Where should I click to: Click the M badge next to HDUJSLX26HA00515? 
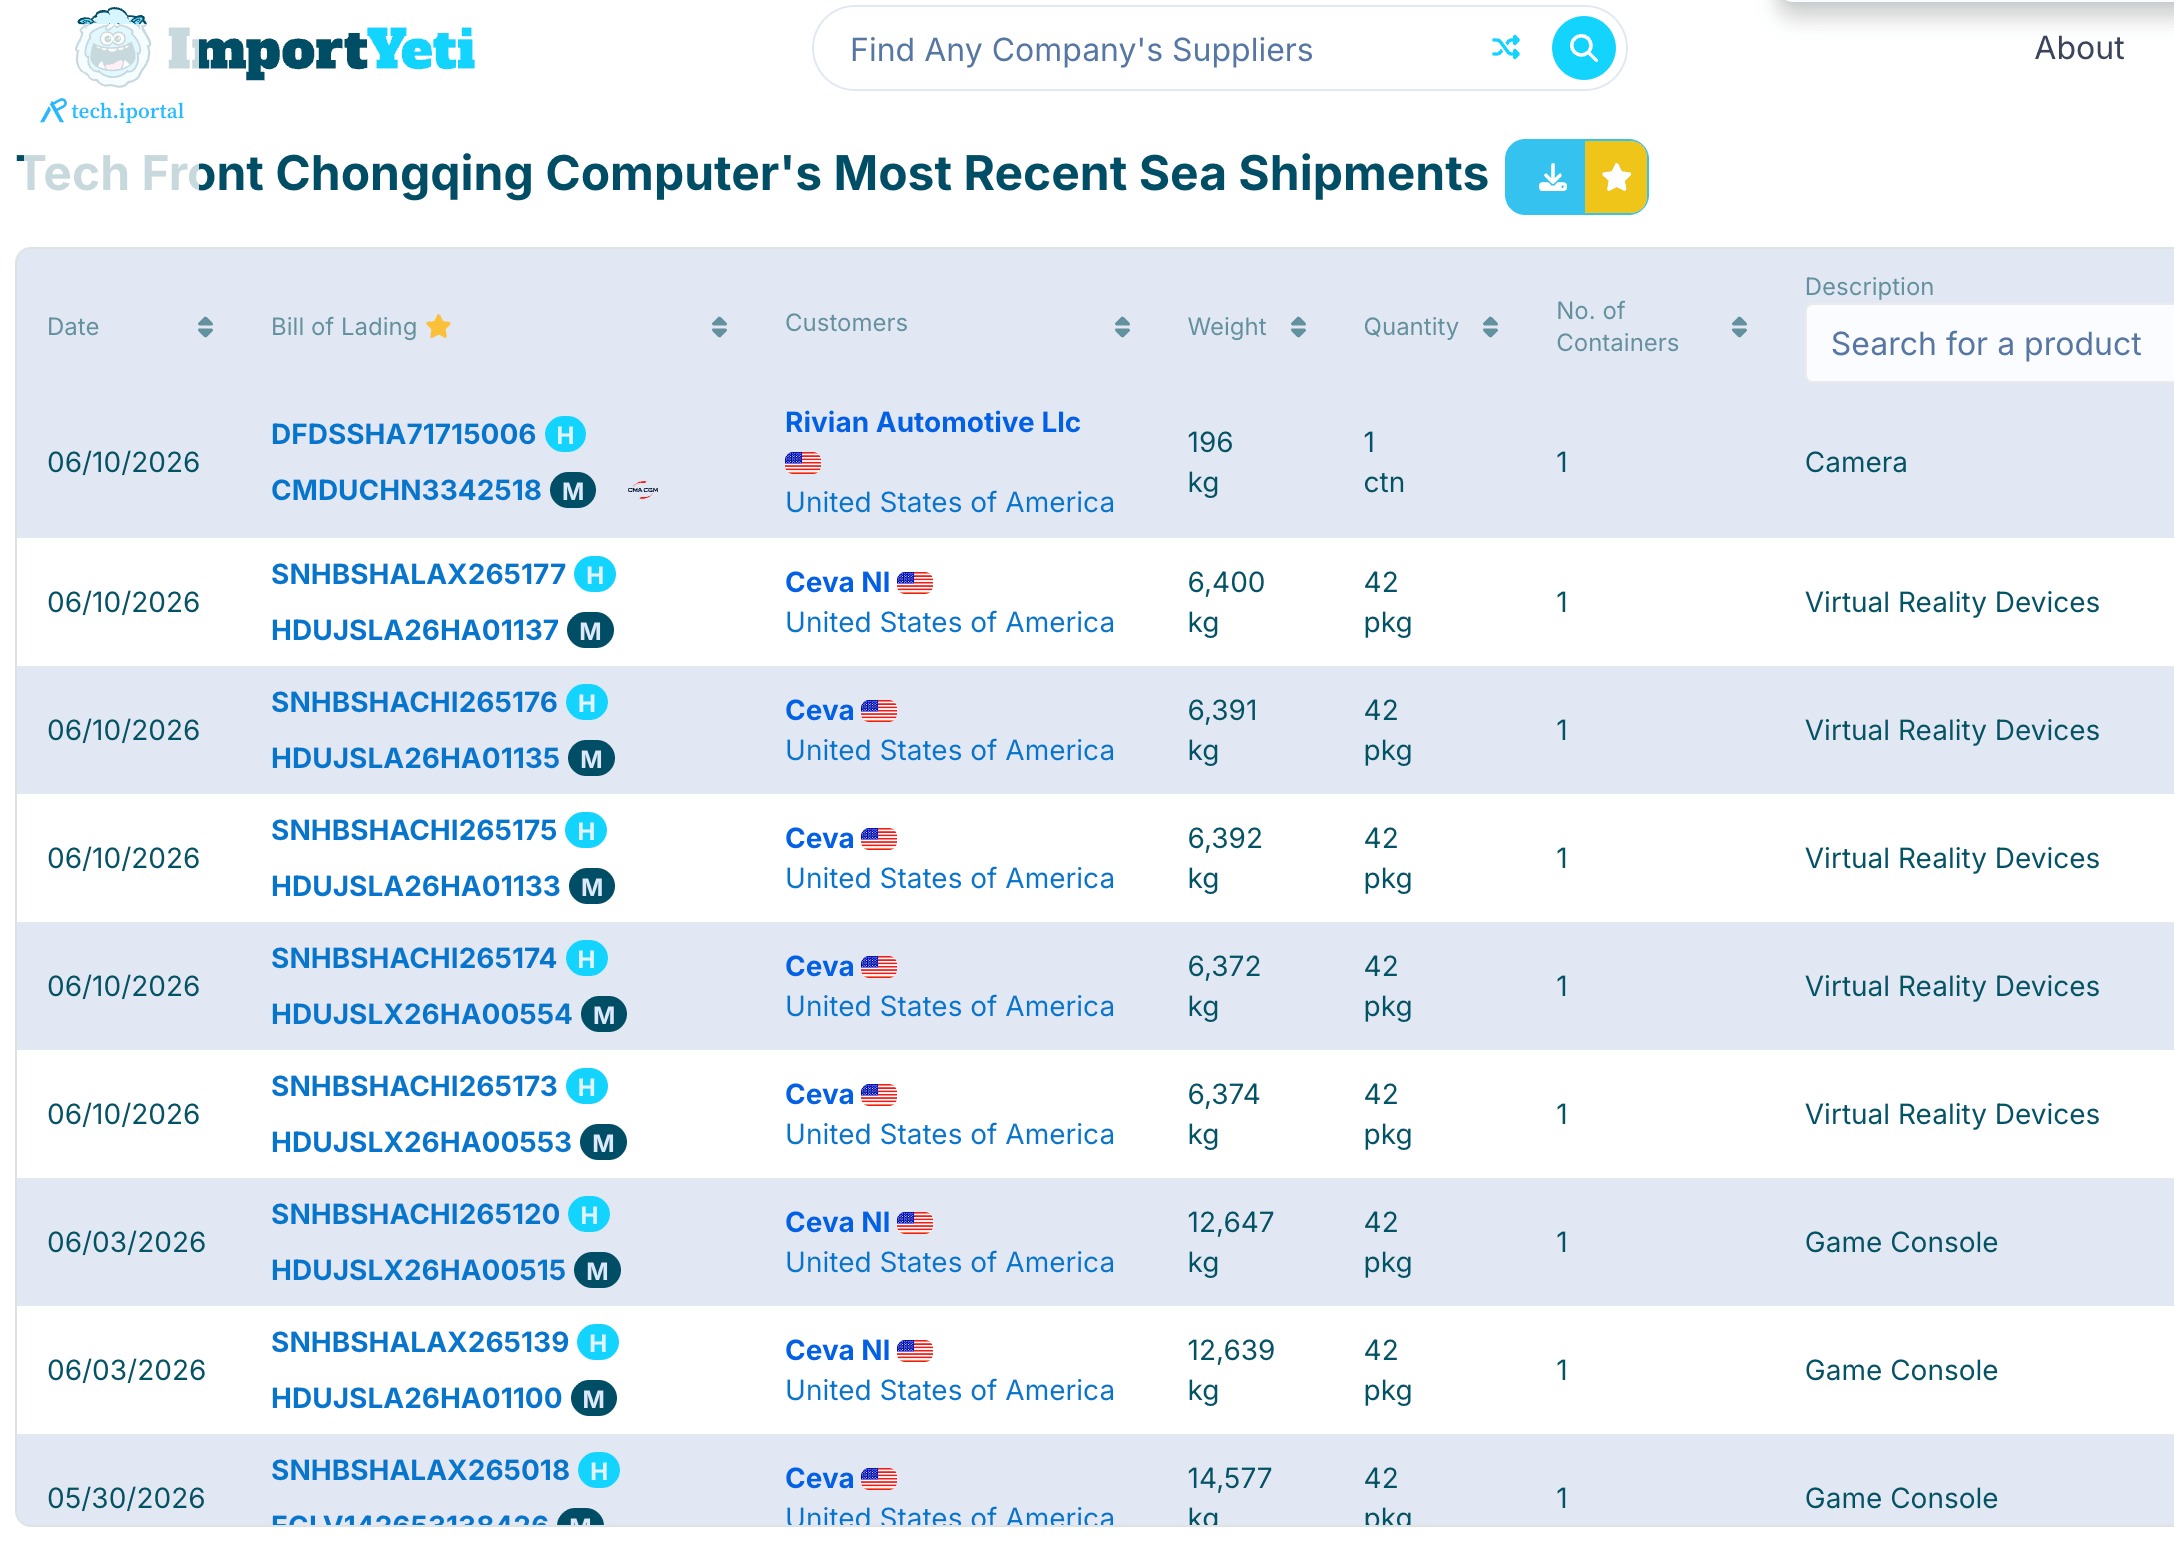[597, 1270]
